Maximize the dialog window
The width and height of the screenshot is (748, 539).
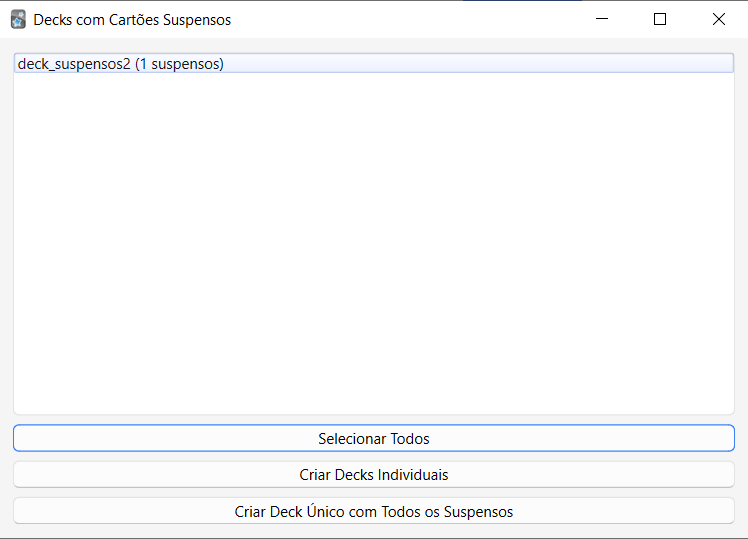[x=660, y=19]
